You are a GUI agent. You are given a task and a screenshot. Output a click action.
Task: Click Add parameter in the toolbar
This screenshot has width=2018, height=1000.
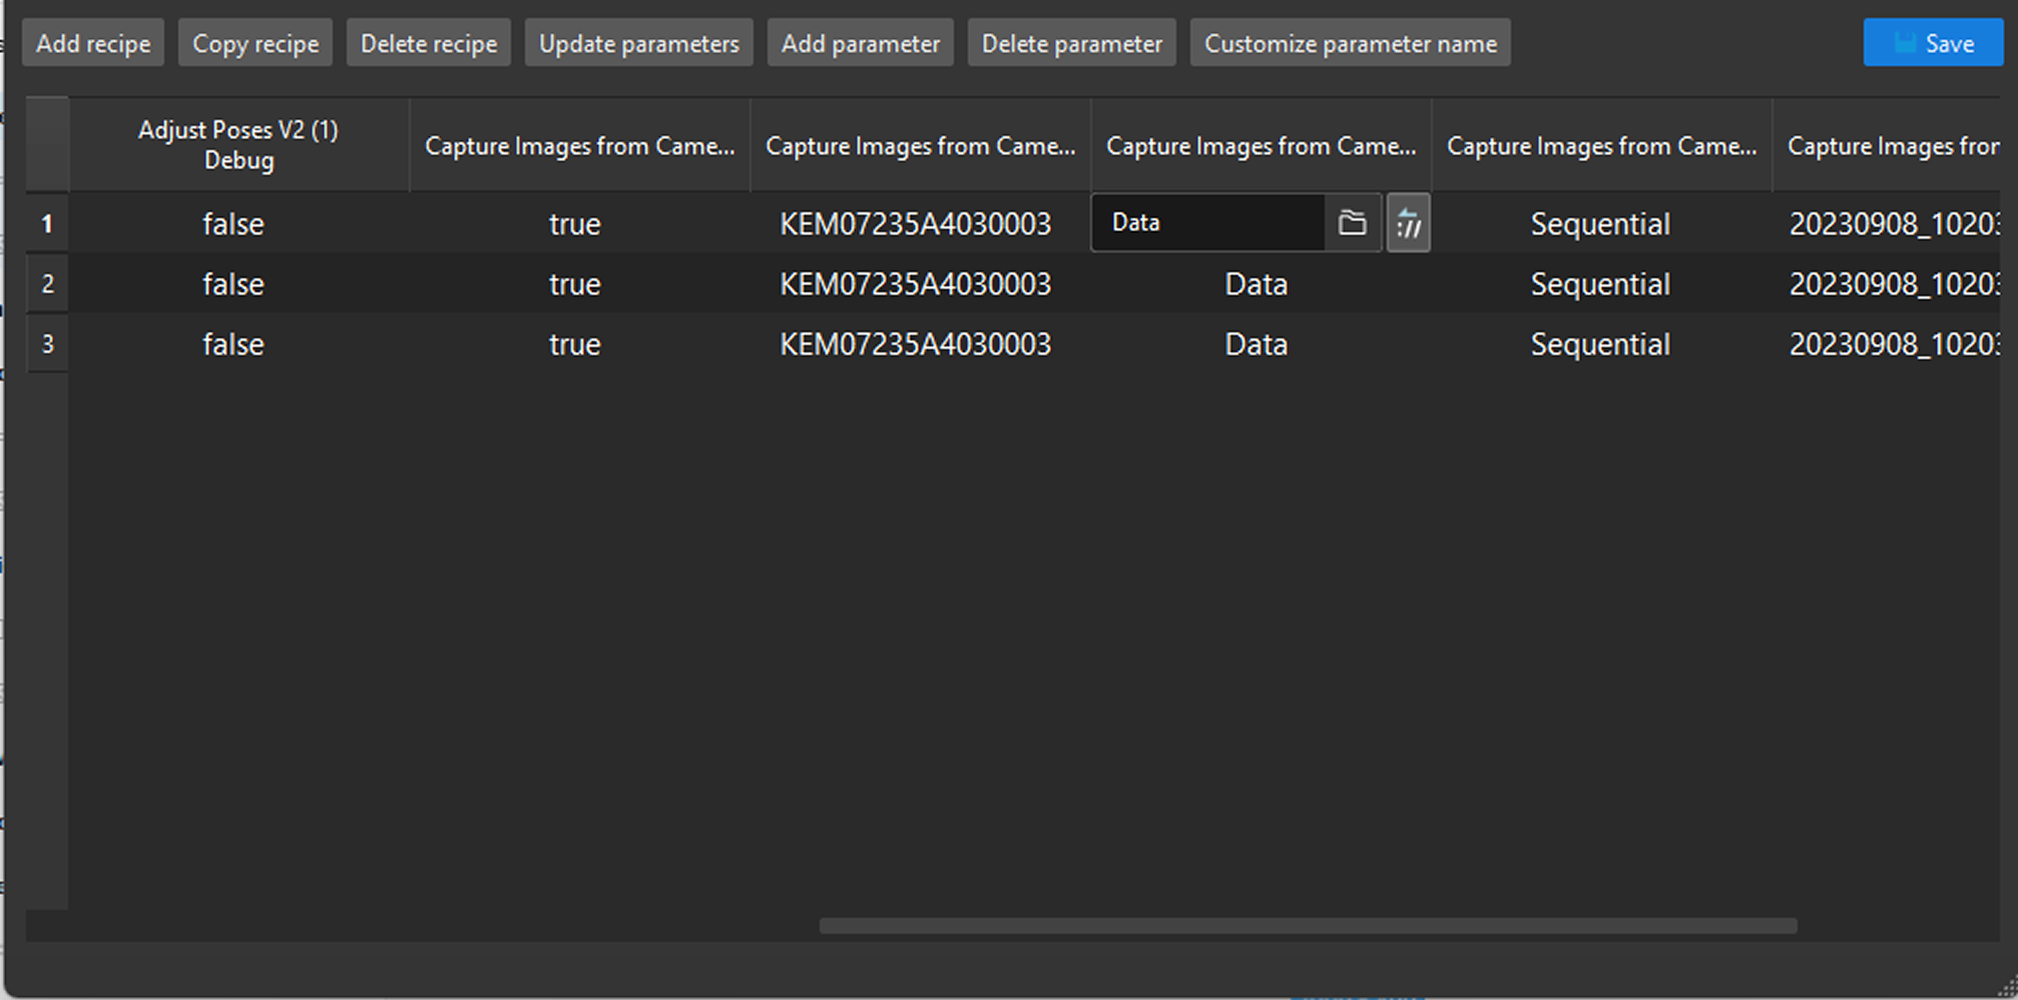click(x=860, y=42)
